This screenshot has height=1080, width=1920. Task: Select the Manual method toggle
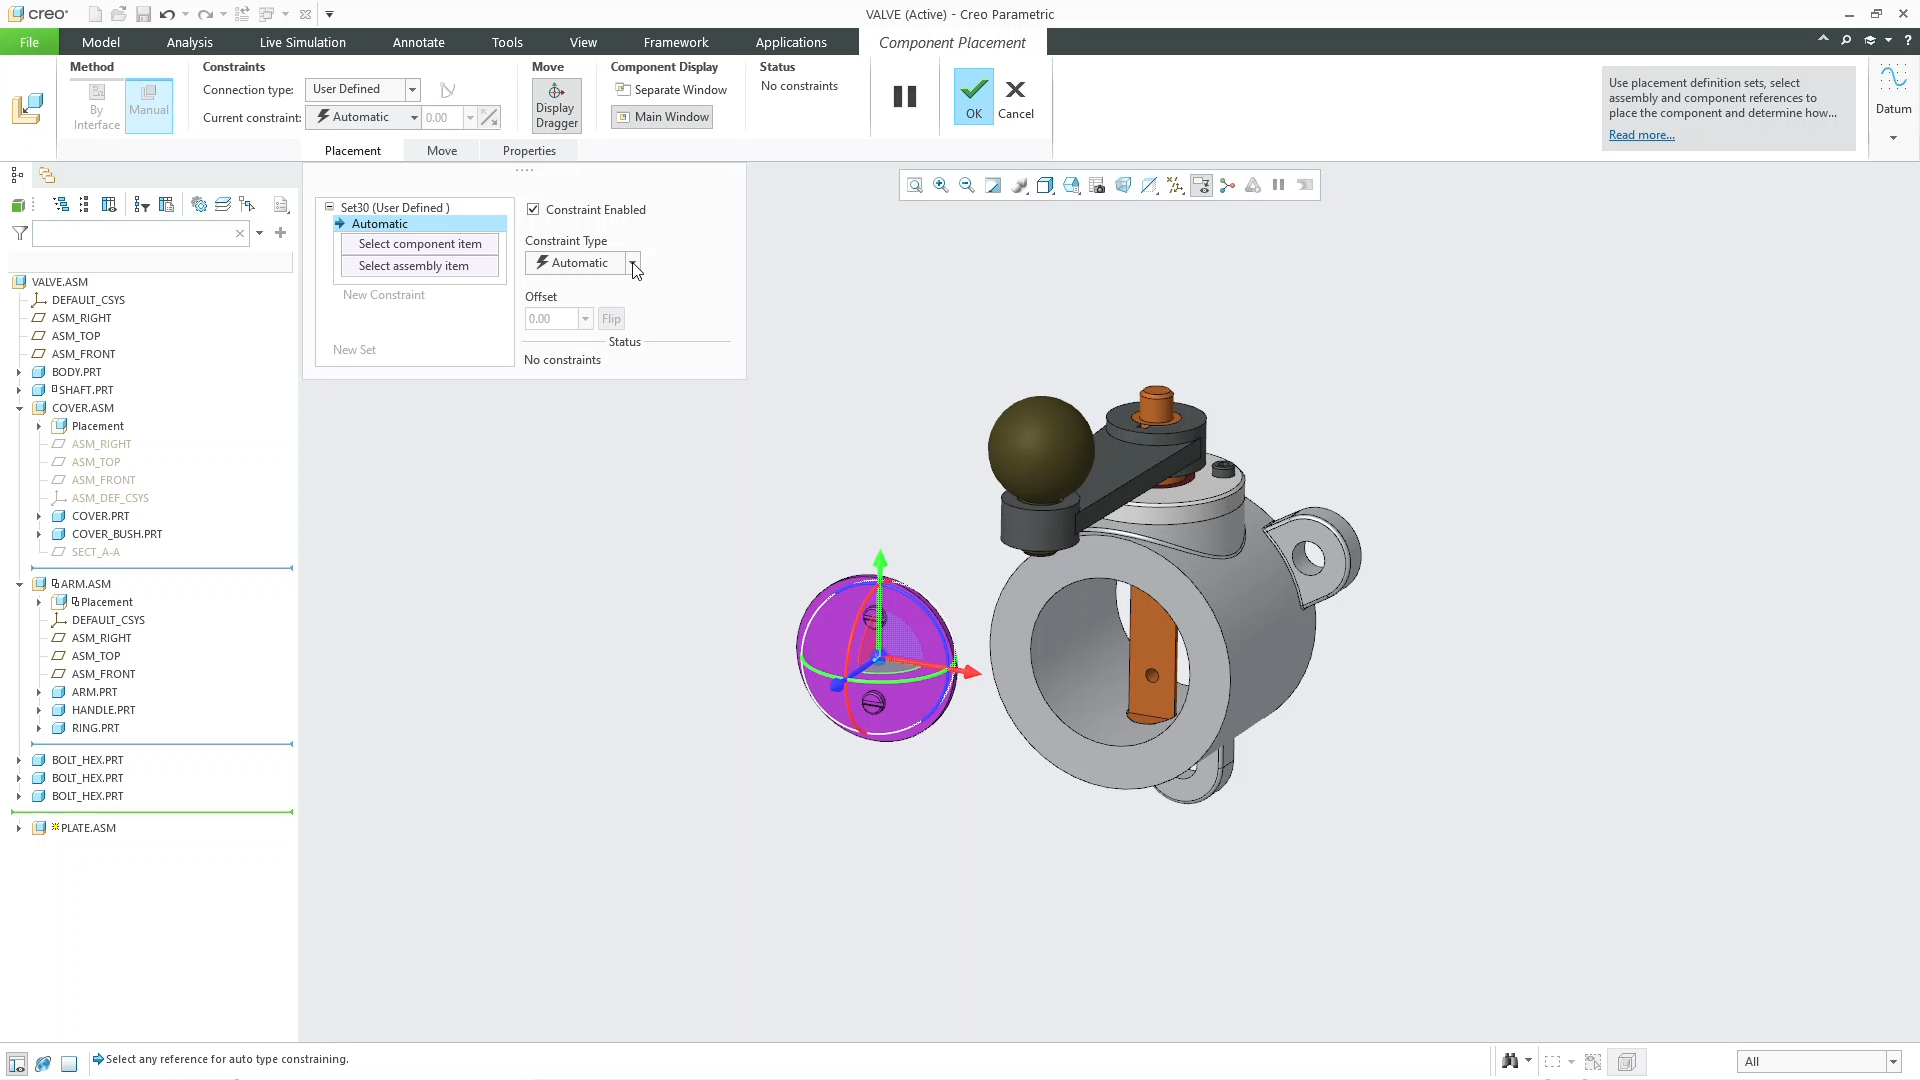[x=149, y=105]
